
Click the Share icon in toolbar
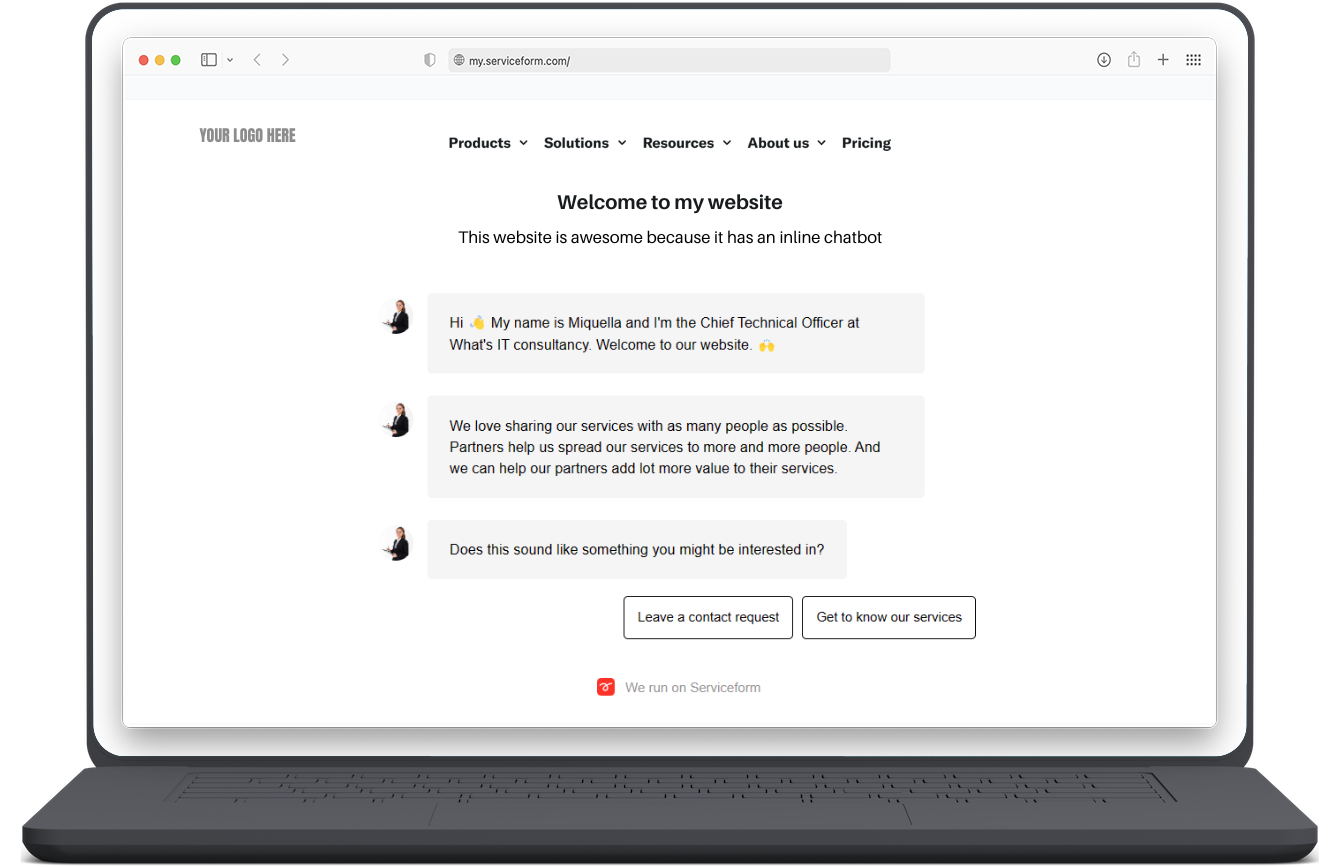pos(1134,60)
